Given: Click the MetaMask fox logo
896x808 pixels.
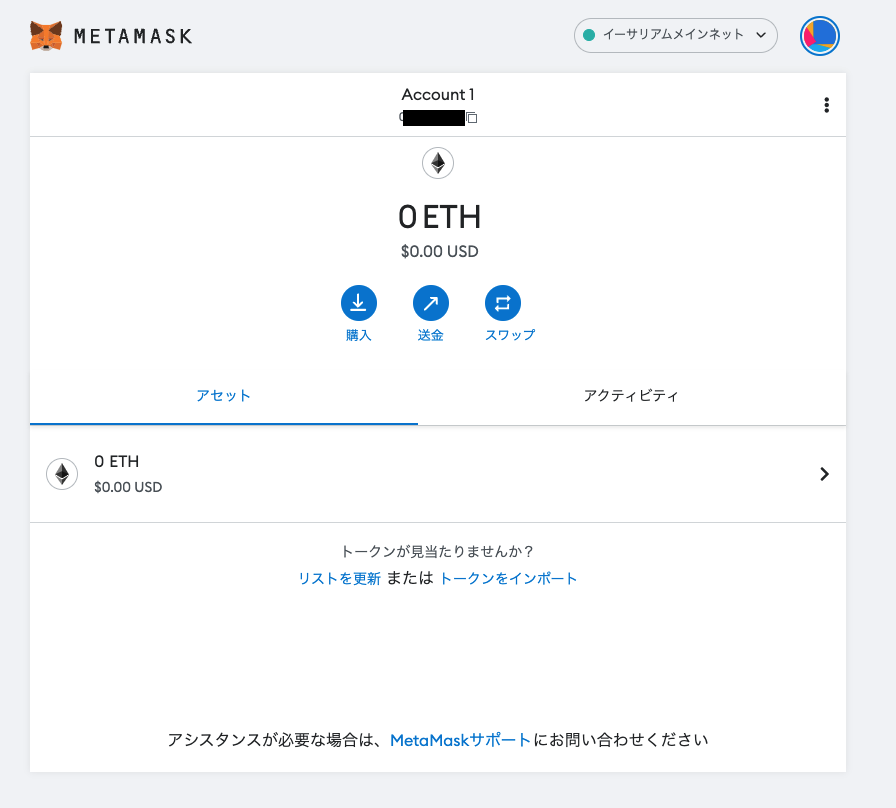Looking at the screenshot, I should click(46, 36).
